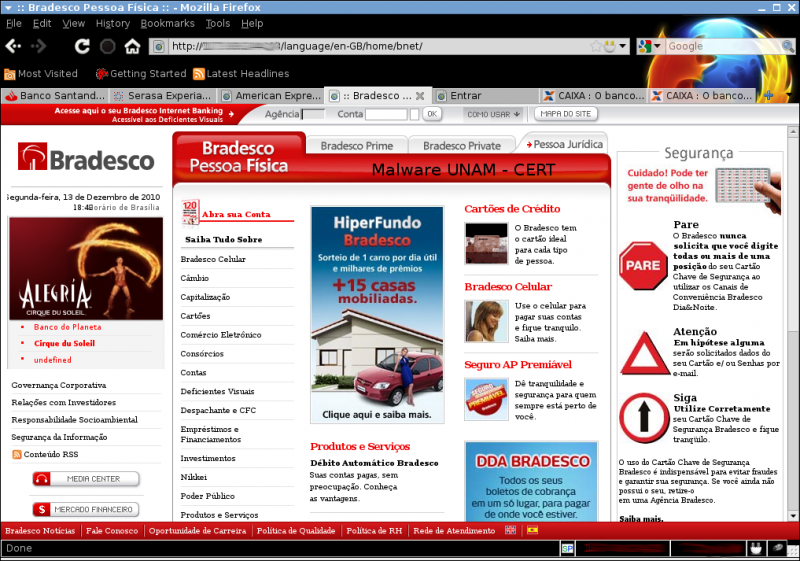
Task: Click the red Bradesco logo
Action: point(86,157)
